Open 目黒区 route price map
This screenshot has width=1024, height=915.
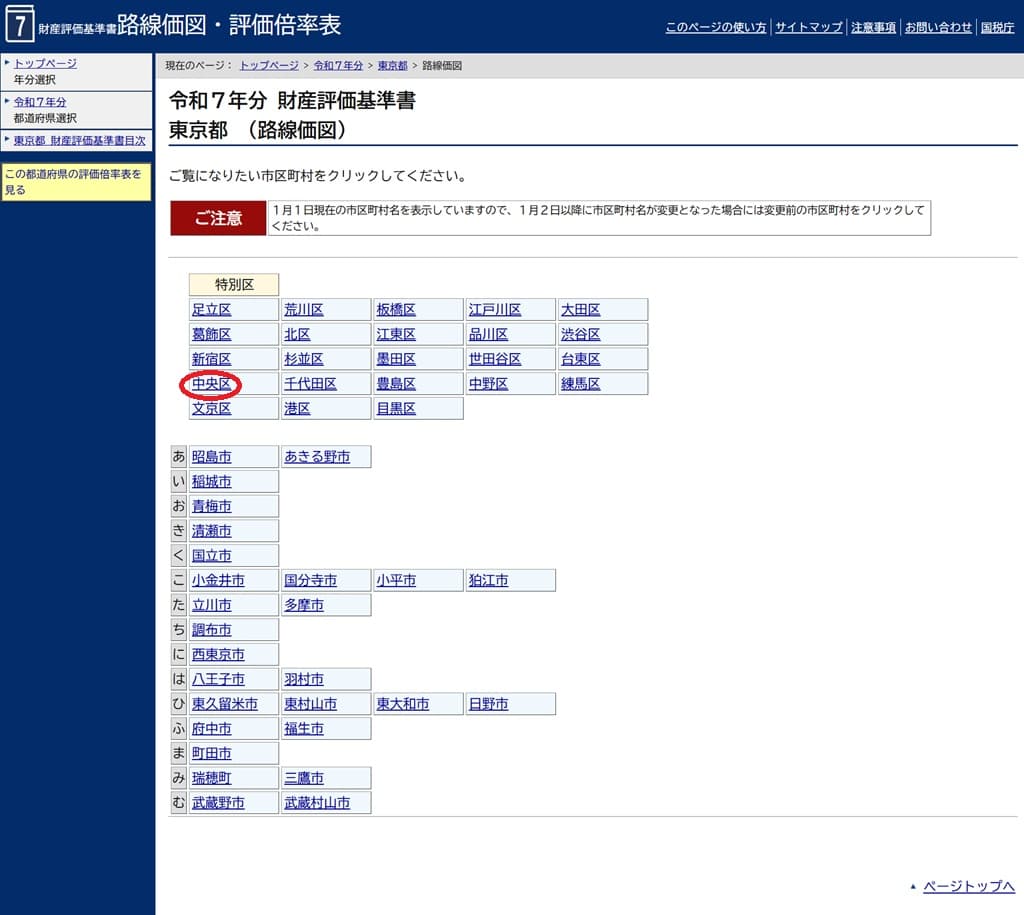[396, 409]
